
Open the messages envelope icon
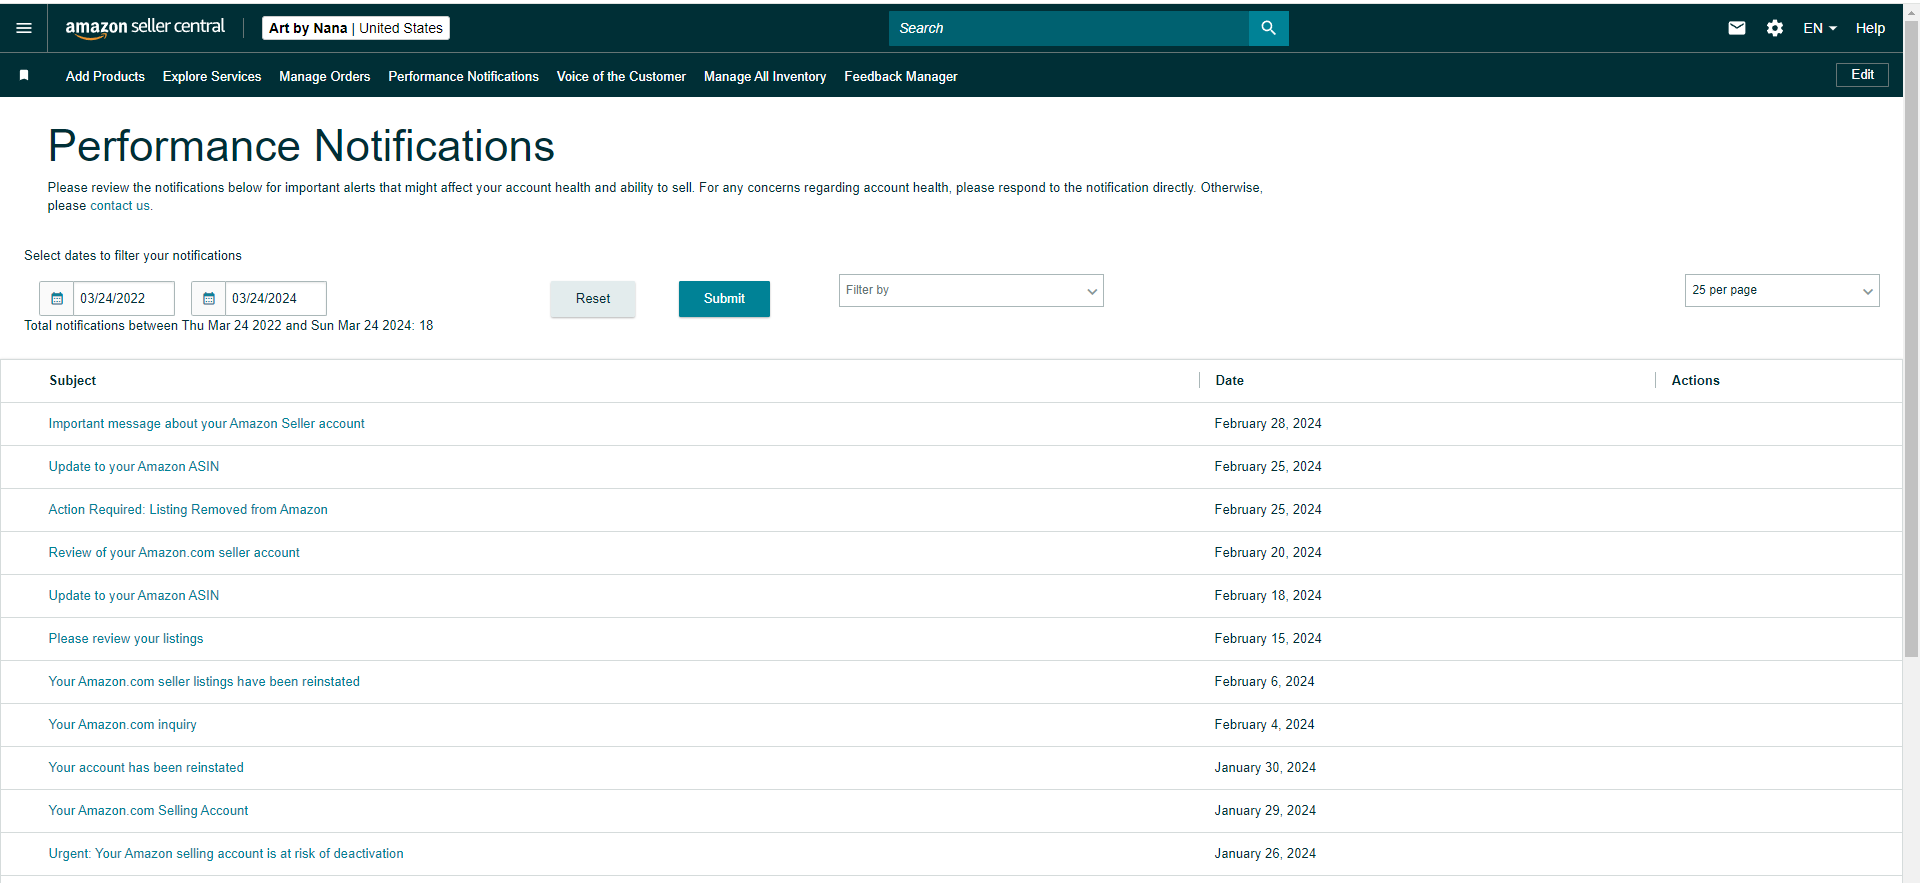[x=1737, y=28]
